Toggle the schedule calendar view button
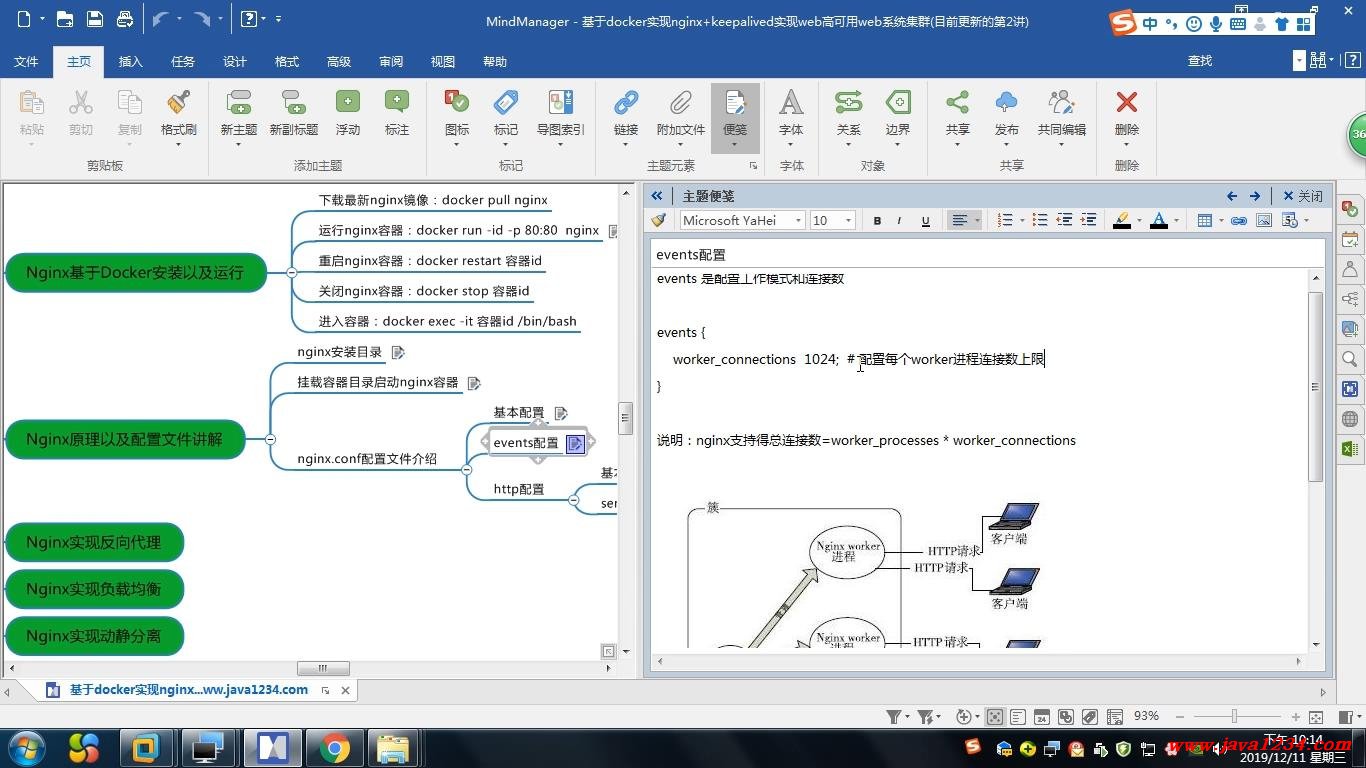This screenshot has width=1366, height=768. tap(1041, 717)
